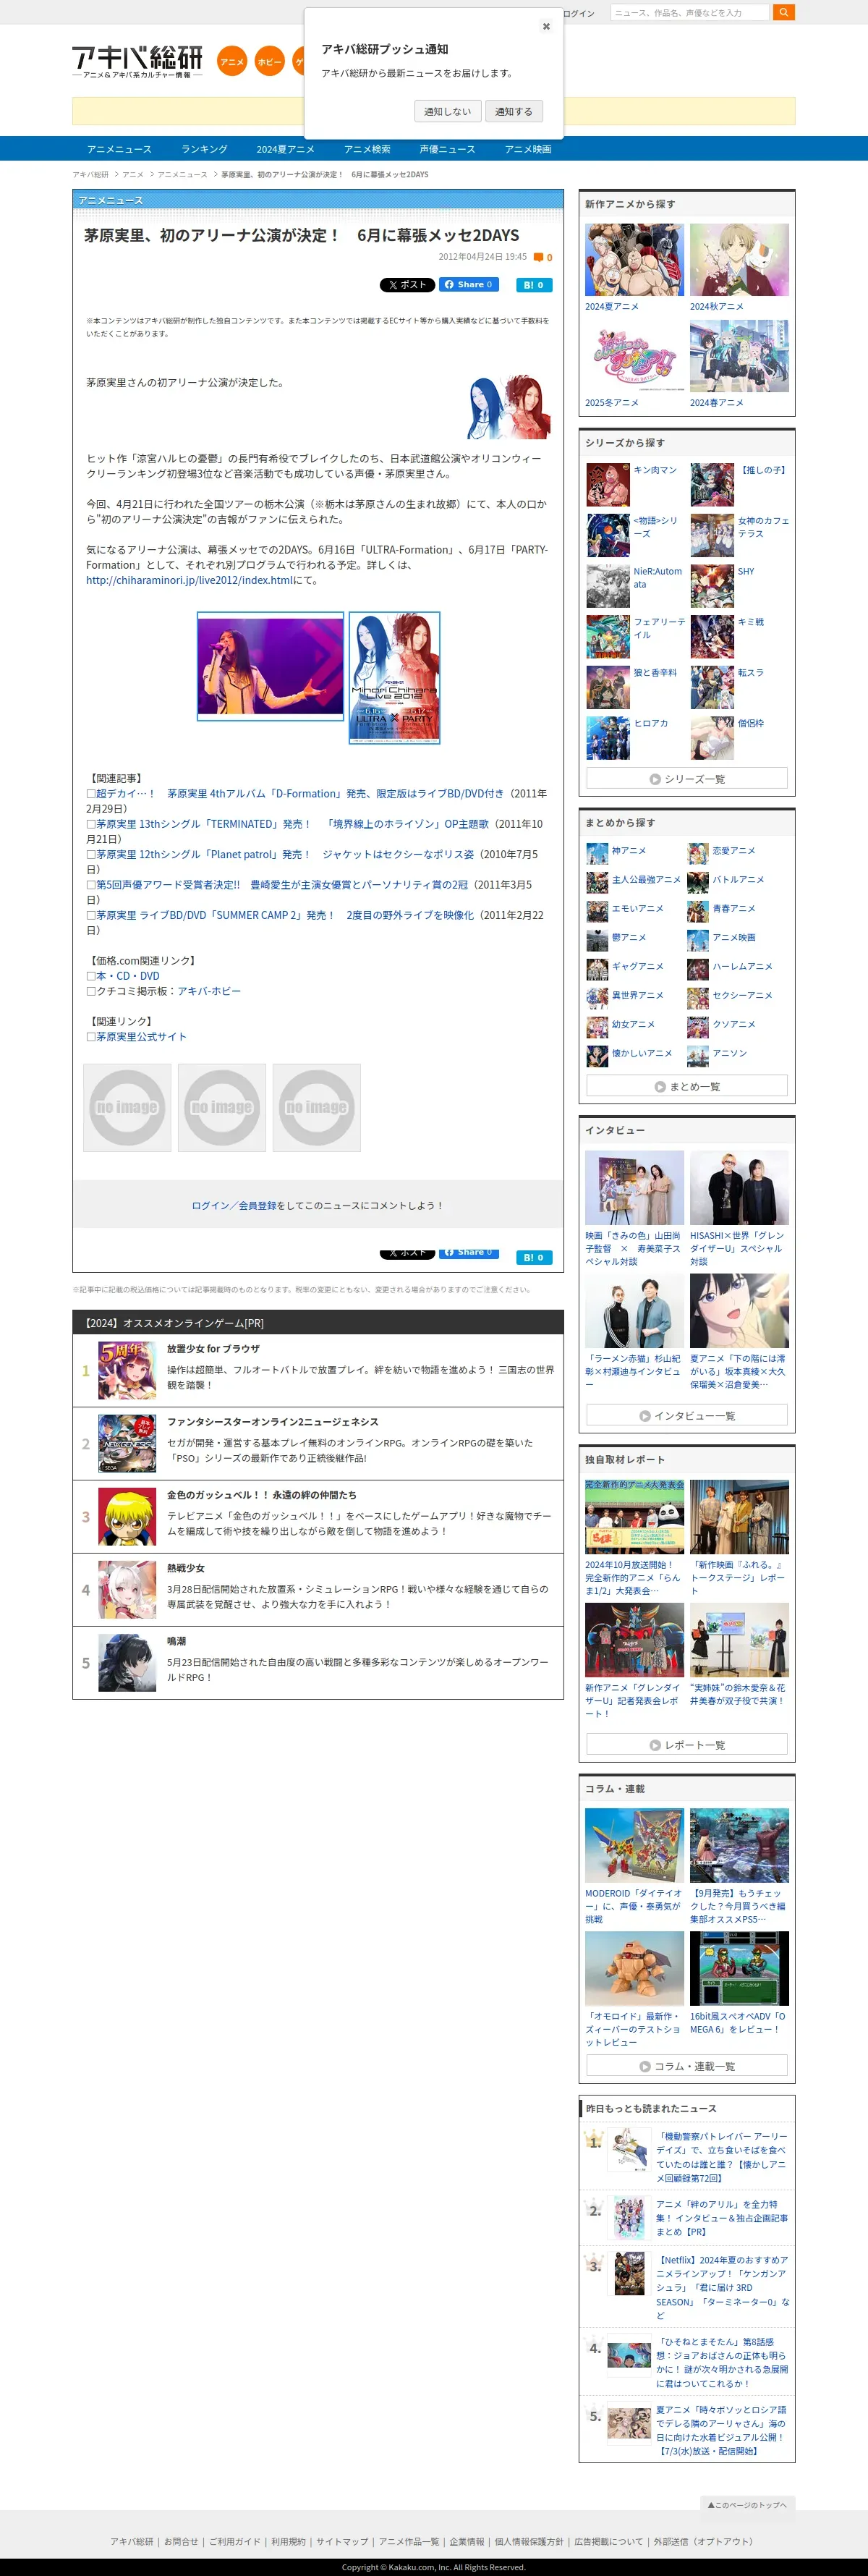Click the まとめ一覧 button
The width and height of the screenshot is (868, 2576).
coord(687,1087)
